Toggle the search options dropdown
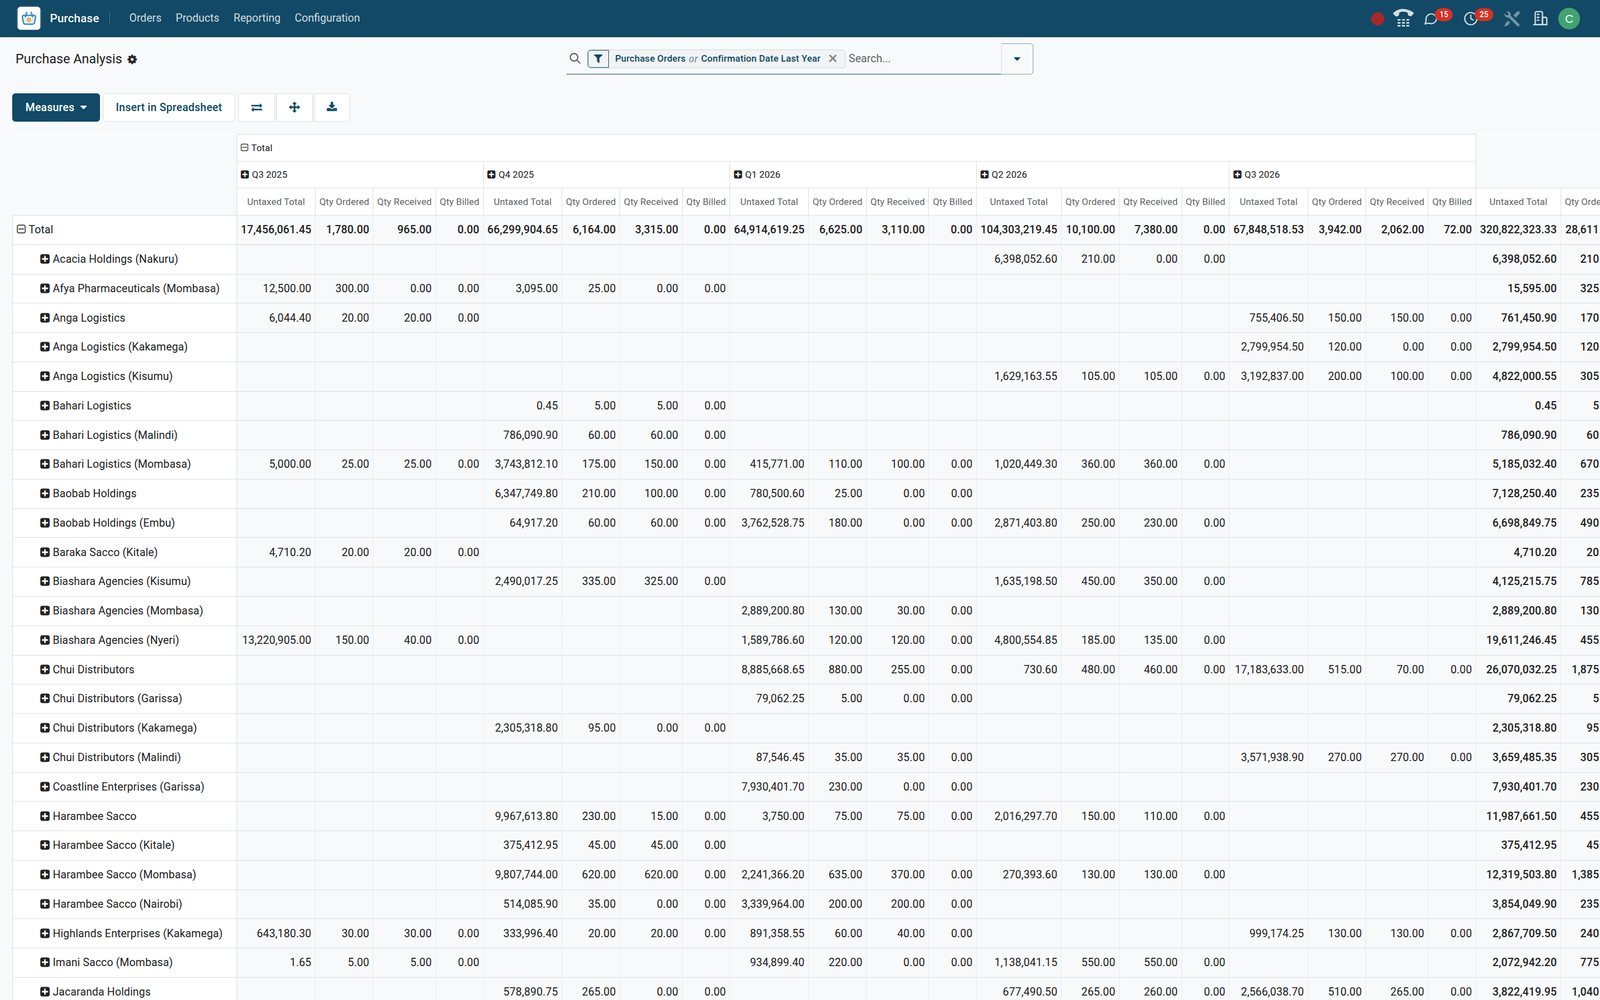The width and height of the screenshot is (1600, 1000). [1017, 59]
